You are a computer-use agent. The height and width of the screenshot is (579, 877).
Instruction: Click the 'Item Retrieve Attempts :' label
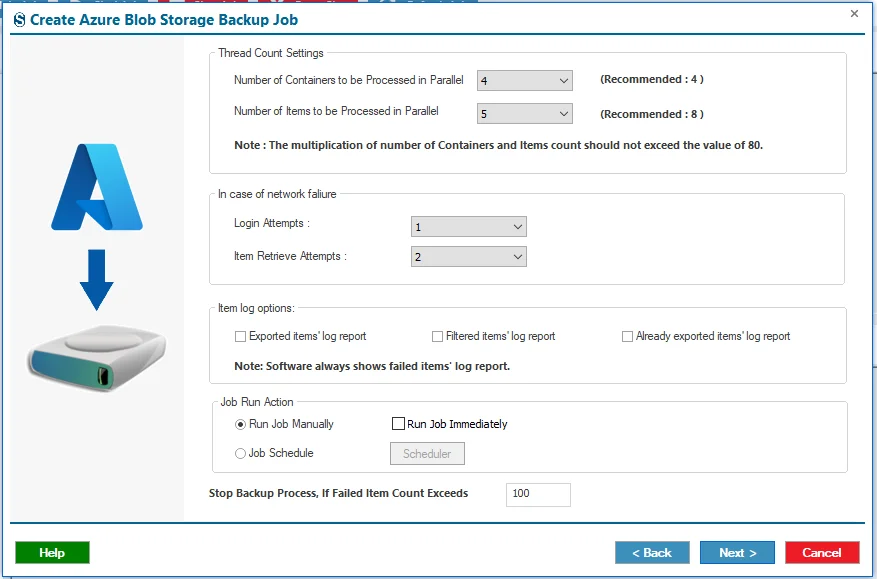290,256
